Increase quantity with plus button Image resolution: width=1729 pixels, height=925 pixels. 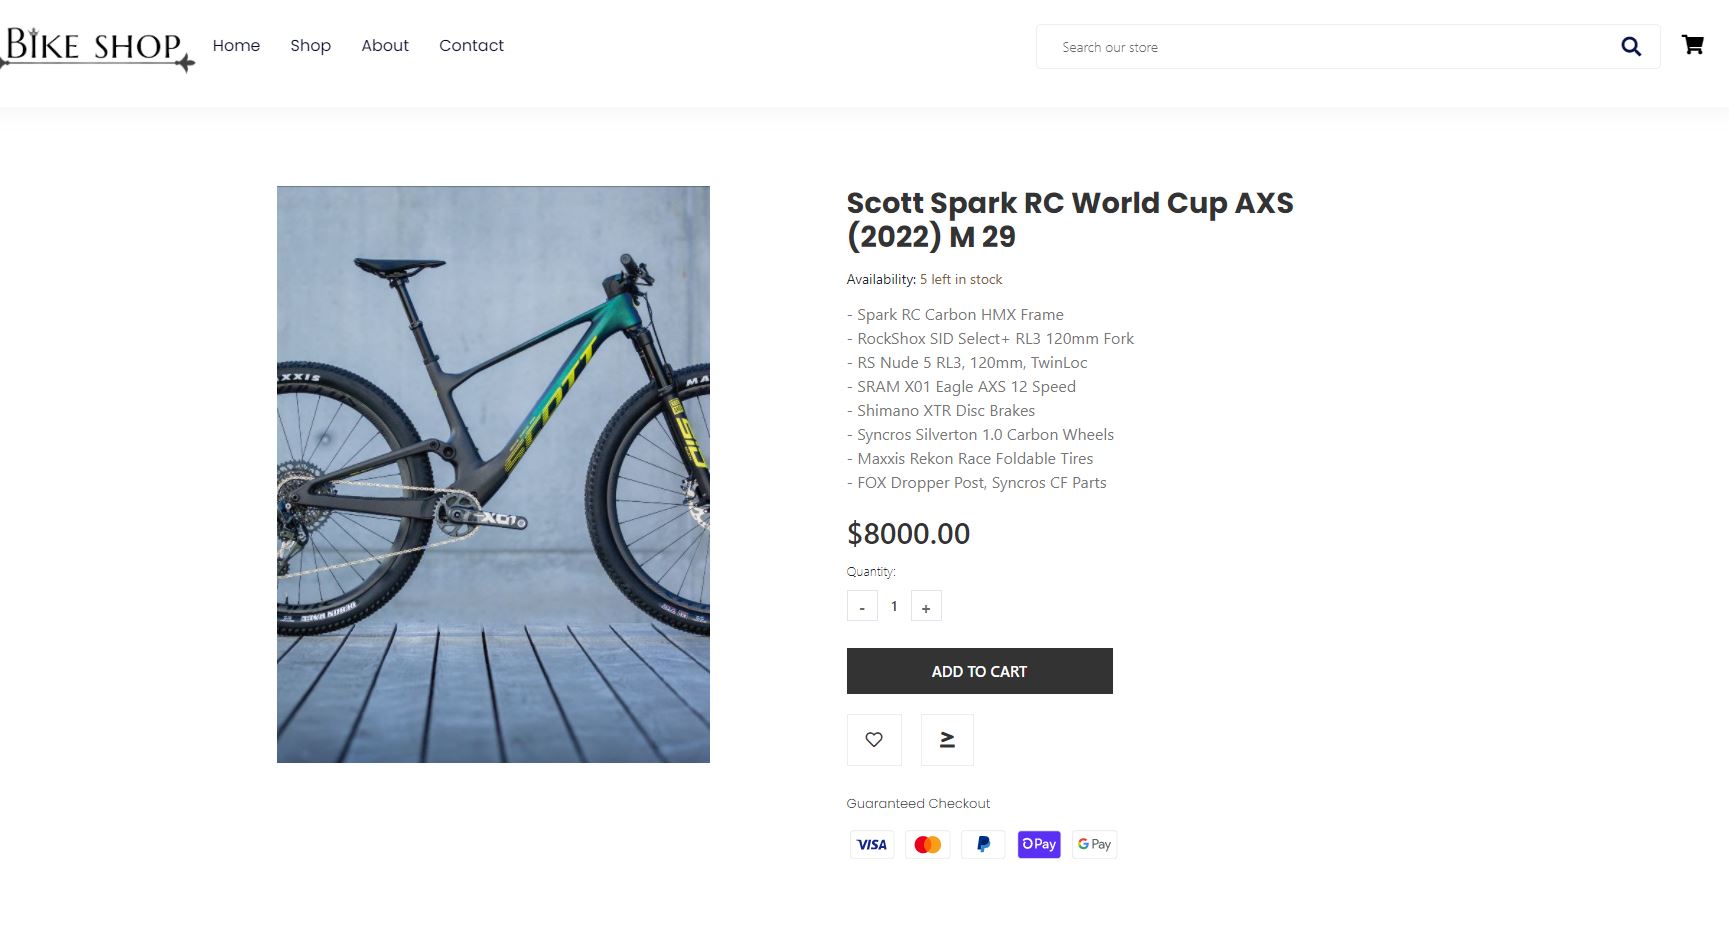pos(926,607)
